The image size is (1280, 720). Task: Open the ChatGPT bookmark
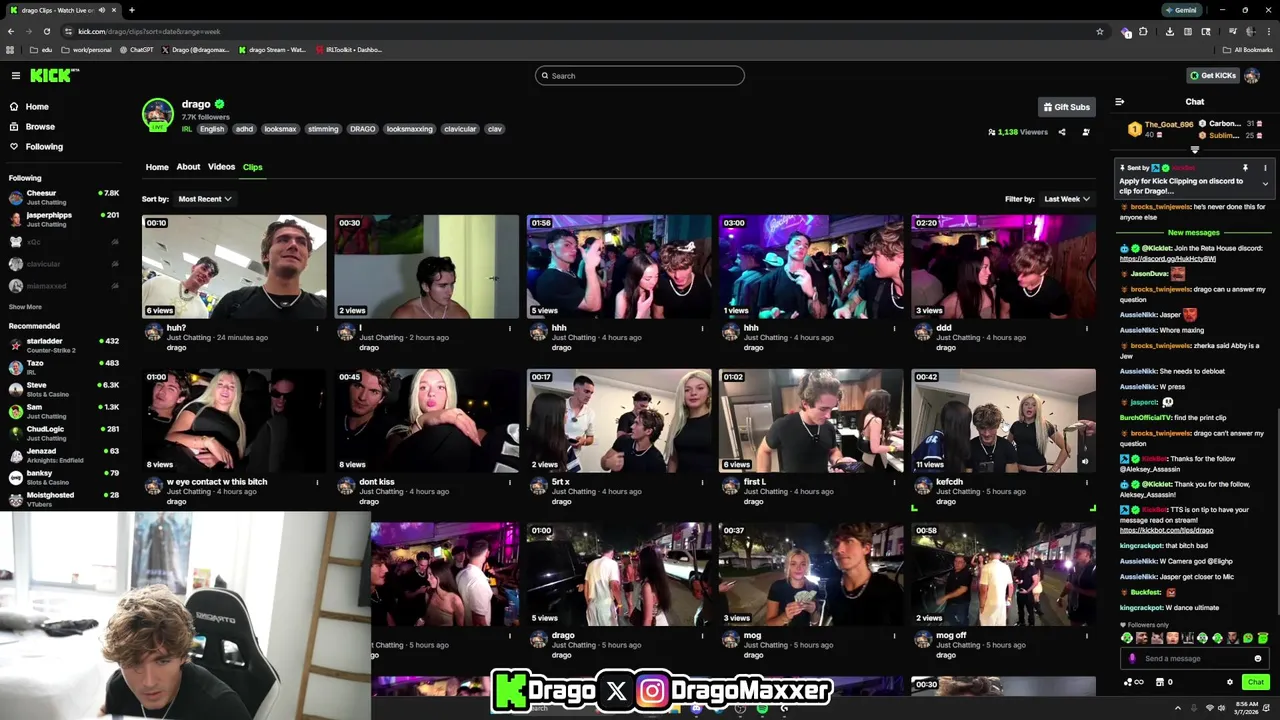[x=136, y=50]
